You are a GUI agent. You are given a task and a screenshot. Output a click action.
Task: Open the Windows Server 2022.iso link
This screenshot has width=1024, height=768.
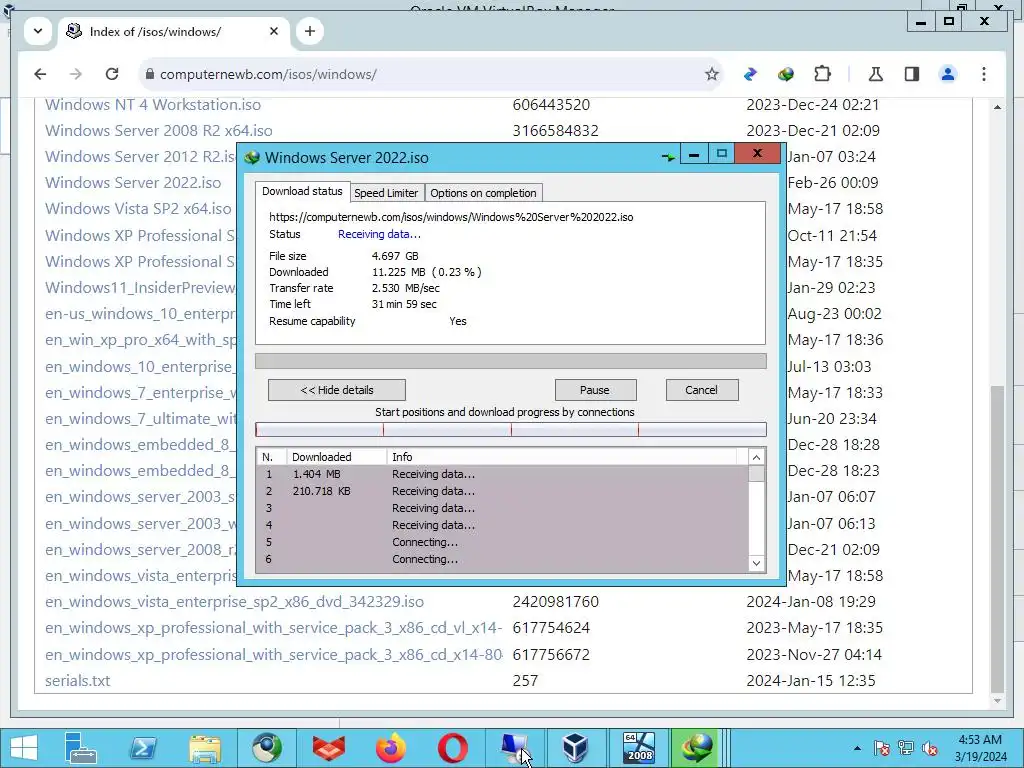pyautogui.click(x=133, y=183)
